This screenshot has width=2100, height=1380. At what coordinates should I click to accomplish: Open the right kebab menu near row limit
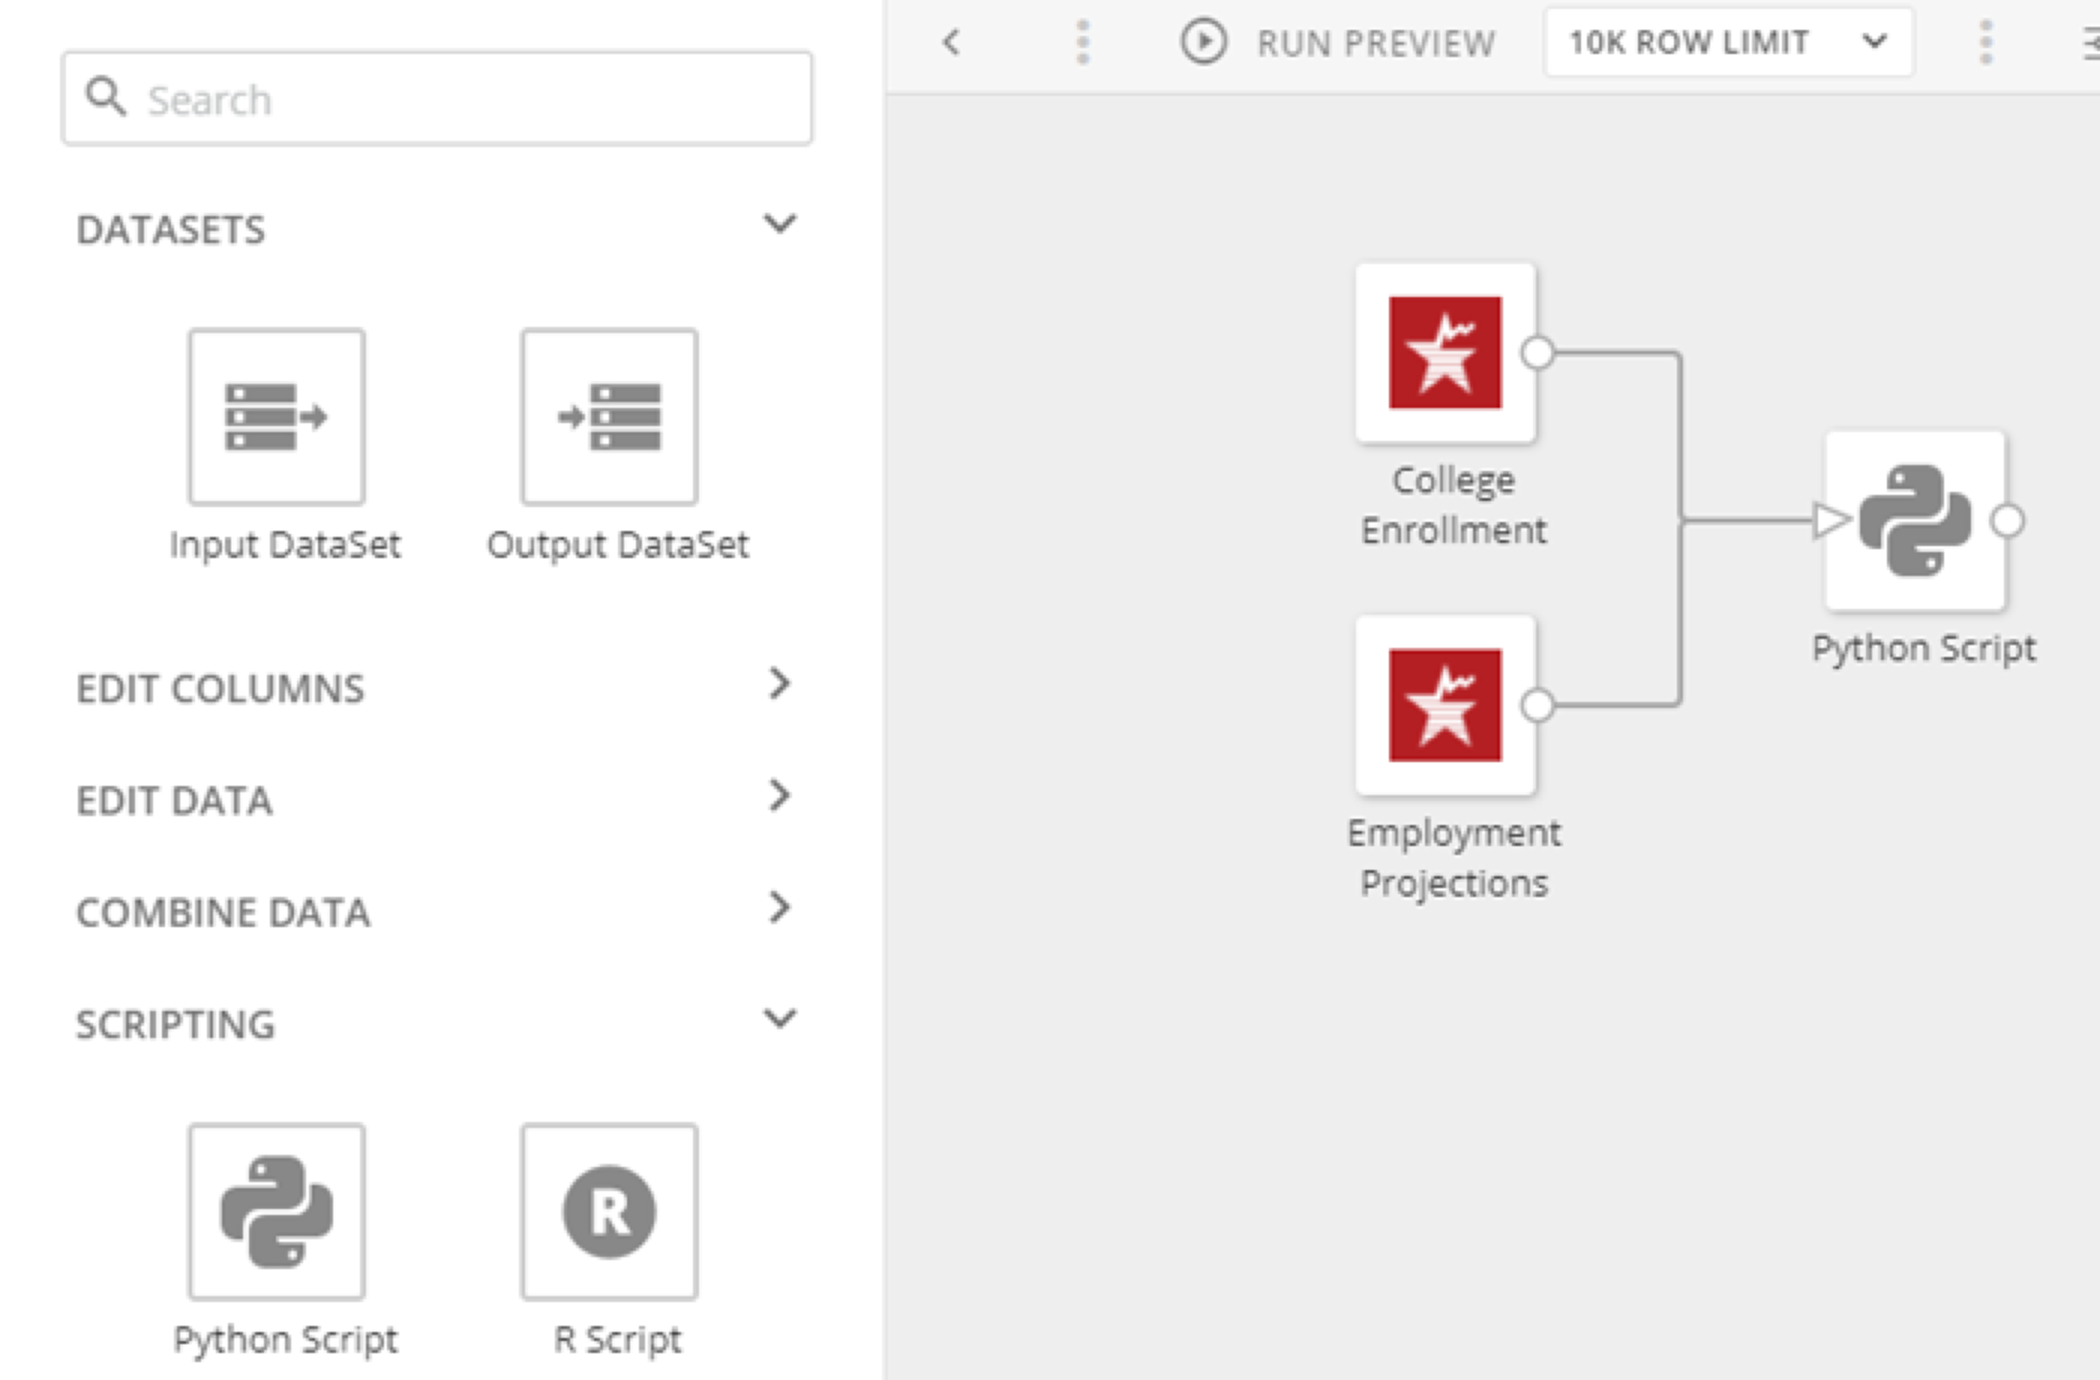1985,43
